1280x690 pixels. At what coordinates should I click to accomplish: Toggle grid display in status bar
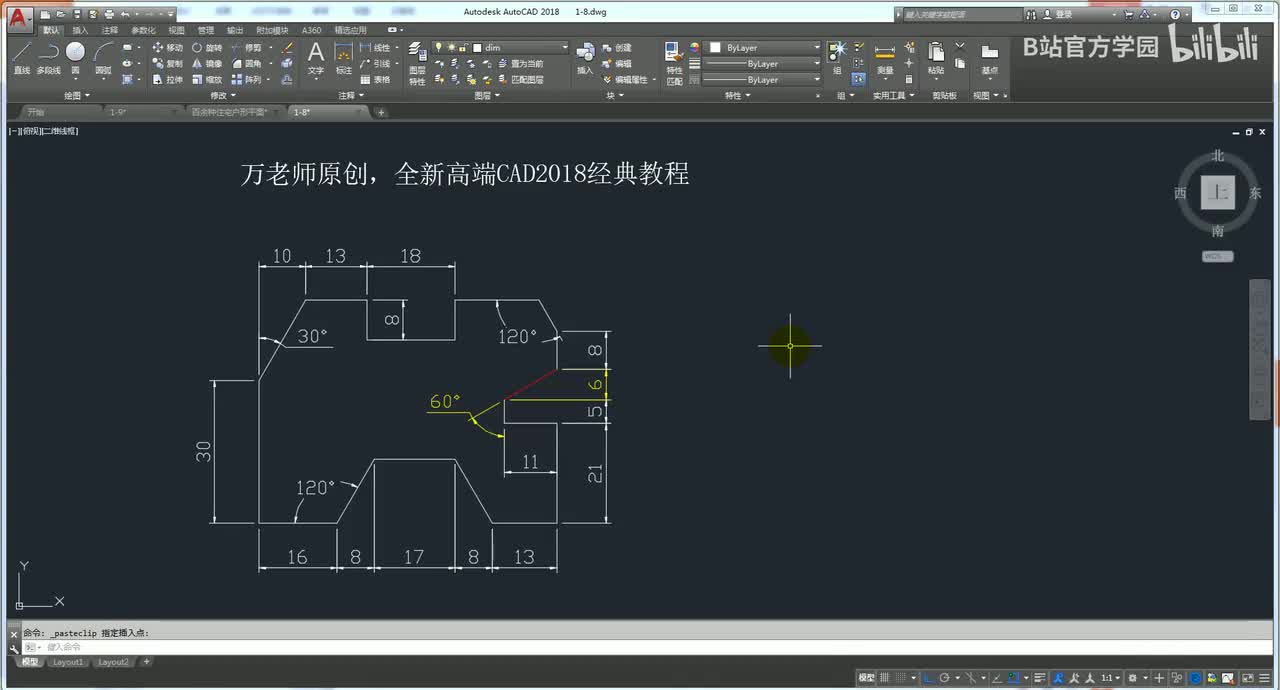(x=884, y=678)
